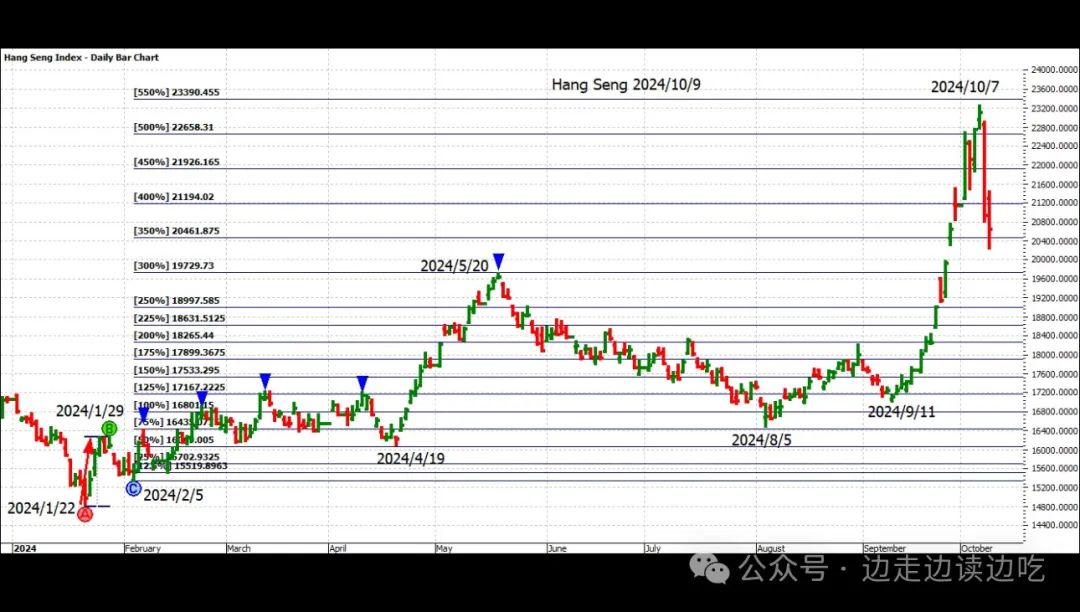The image size is (1080, 612).
Task: Click the 16000.0000 price axis value
Action: pos(1055,450)
